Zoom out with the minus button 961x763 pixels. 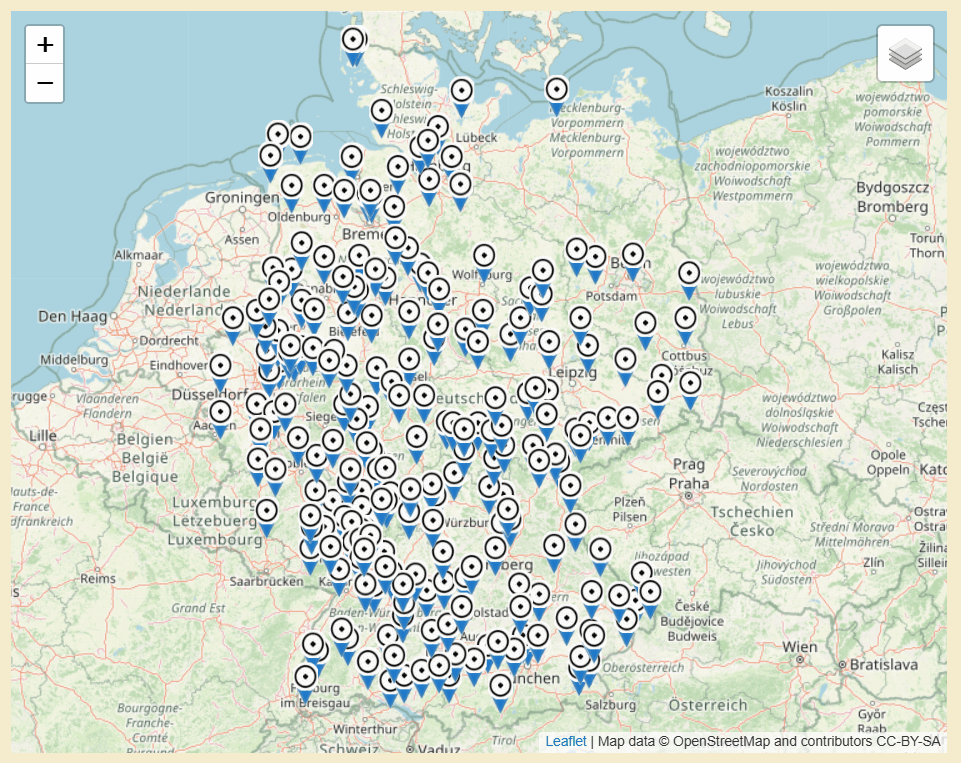click(x=45, y=83)
